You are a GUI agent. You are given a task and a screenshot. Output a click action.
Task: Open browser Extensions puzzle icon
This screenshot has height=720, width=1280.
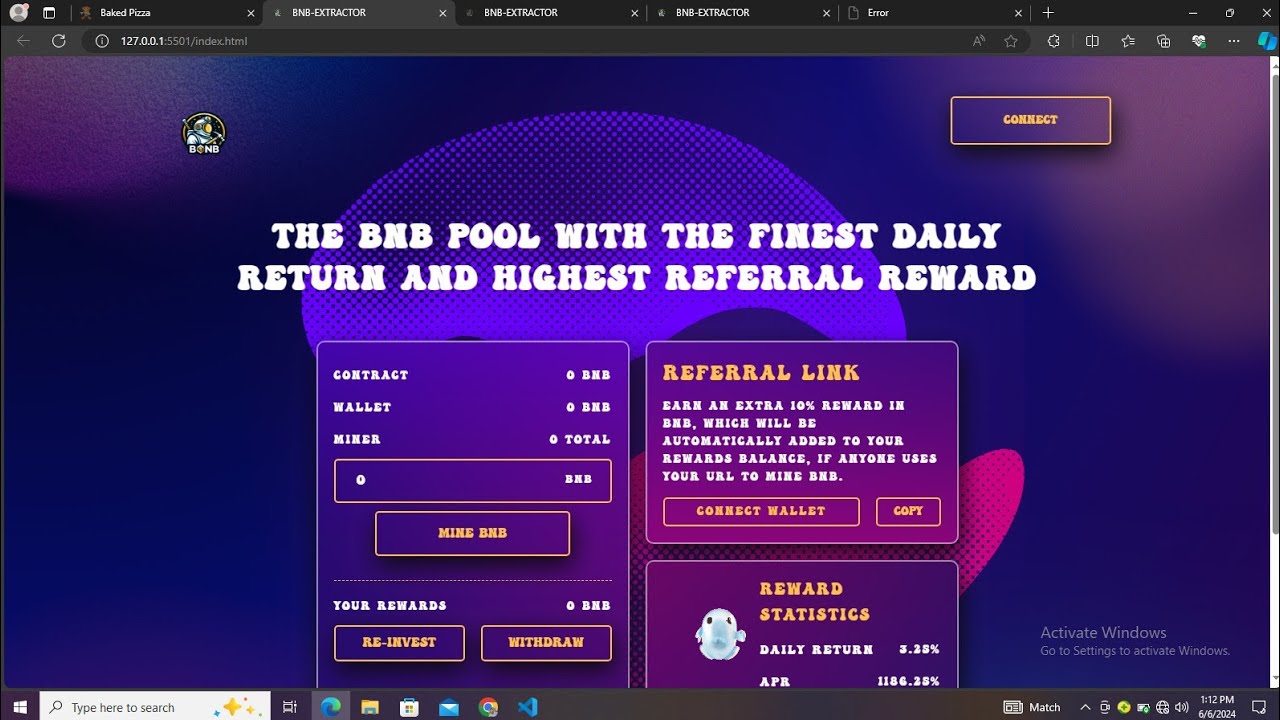(1054, 41)
